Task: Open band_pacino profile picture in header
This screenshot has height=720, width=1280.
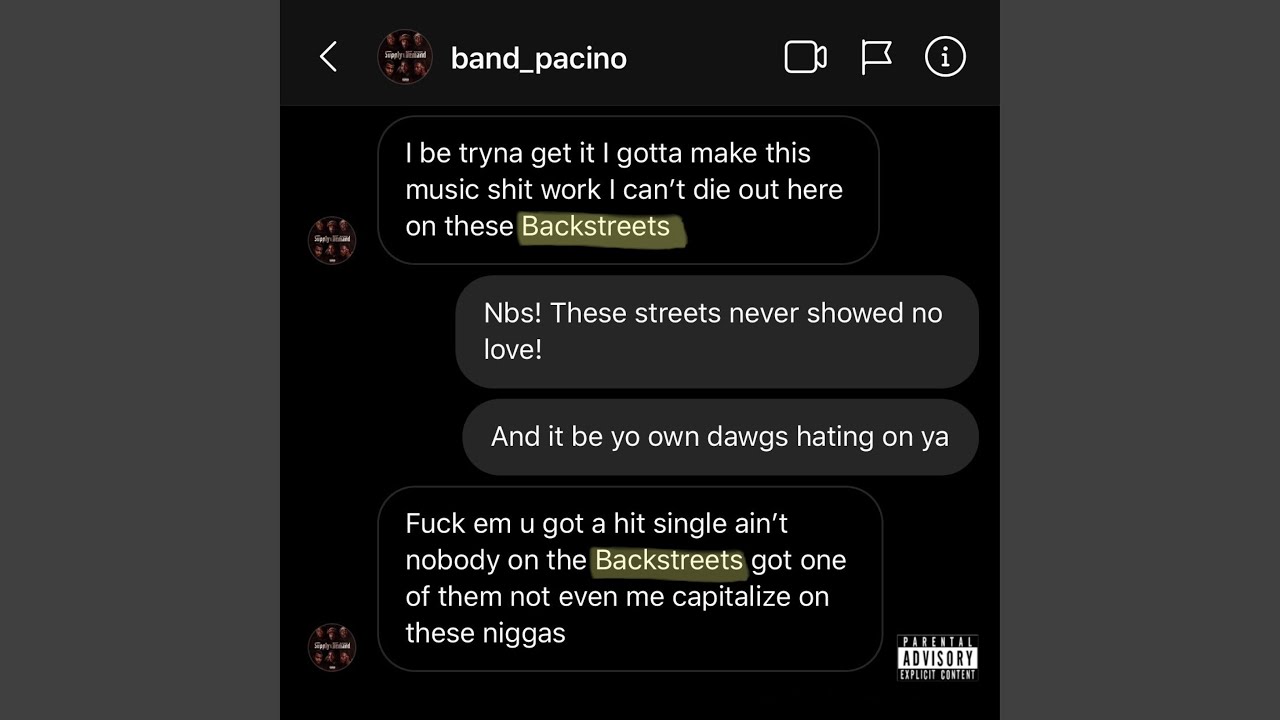Action: (405, 57)
